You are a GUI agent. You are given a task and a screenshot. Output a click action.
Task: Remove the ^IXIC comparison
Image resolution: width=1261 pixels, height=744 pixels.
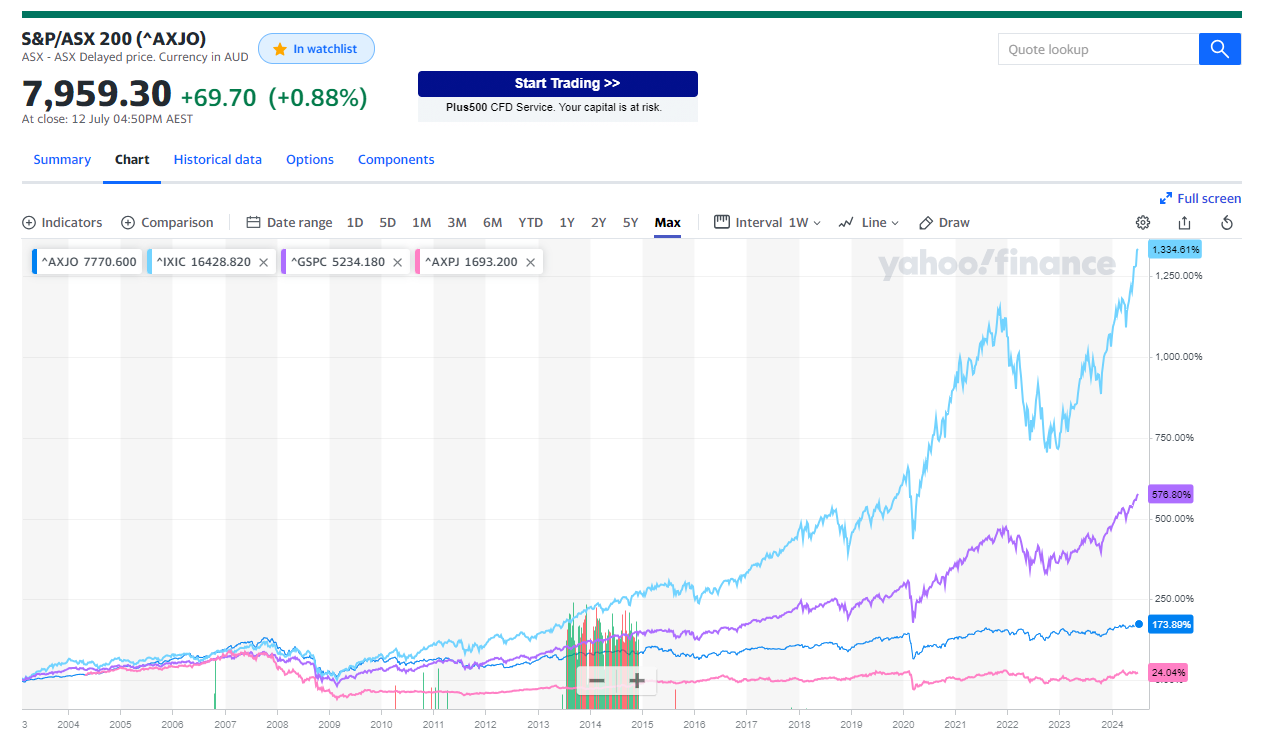[x=264, y=262]
